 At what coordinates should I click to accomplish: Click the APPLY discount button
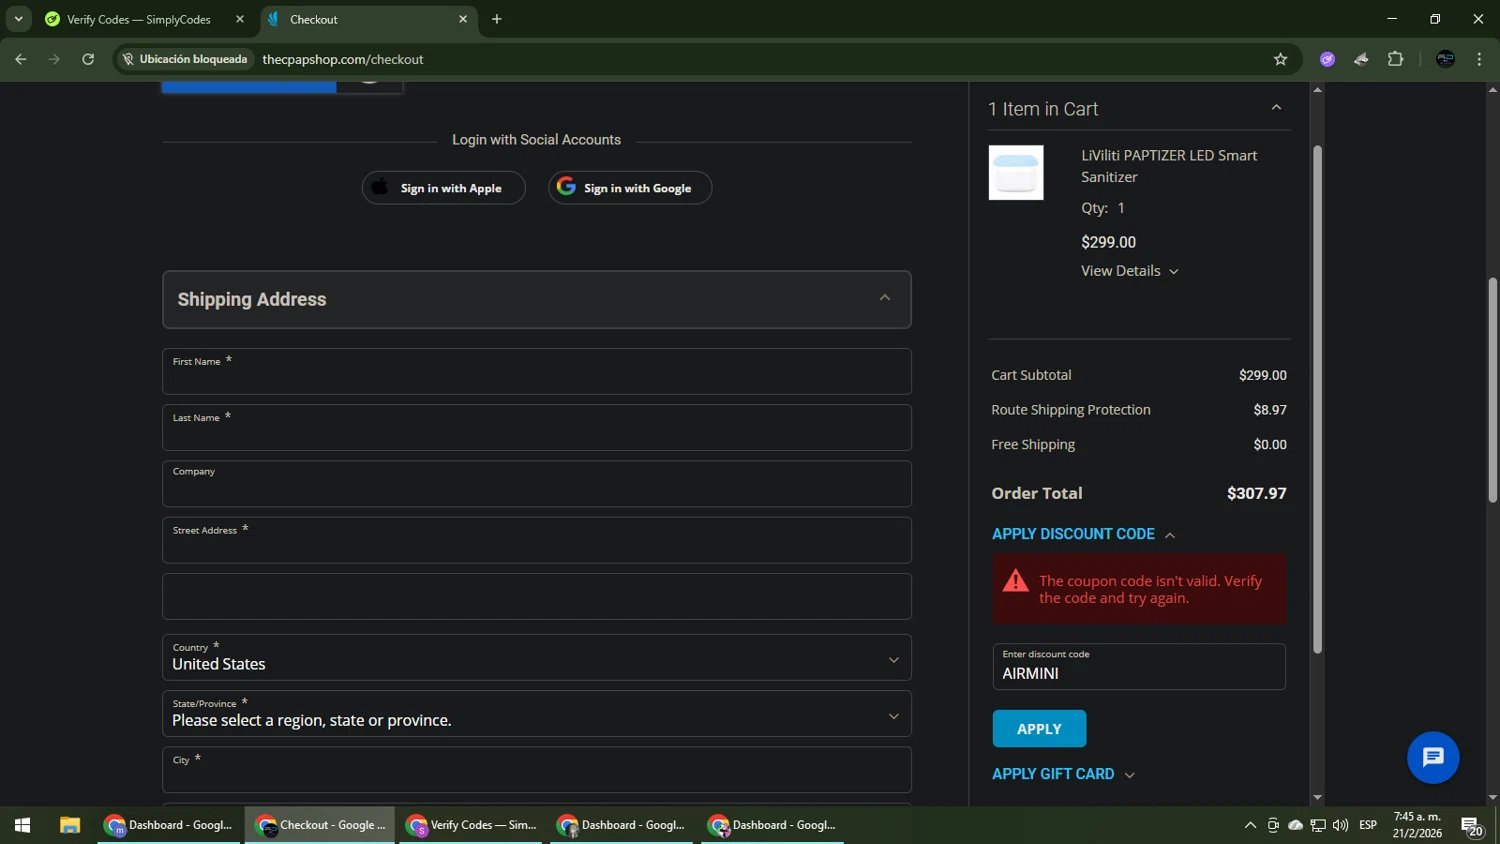[1039, 729]
